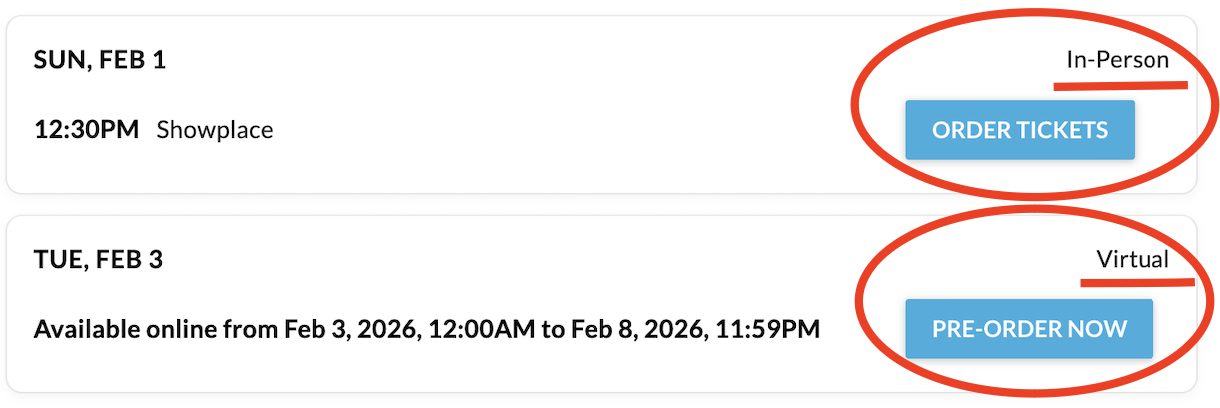Click the ORDER TICKETS button
This screenshot has width=1220, height=408.
(x=1019, y=130)
